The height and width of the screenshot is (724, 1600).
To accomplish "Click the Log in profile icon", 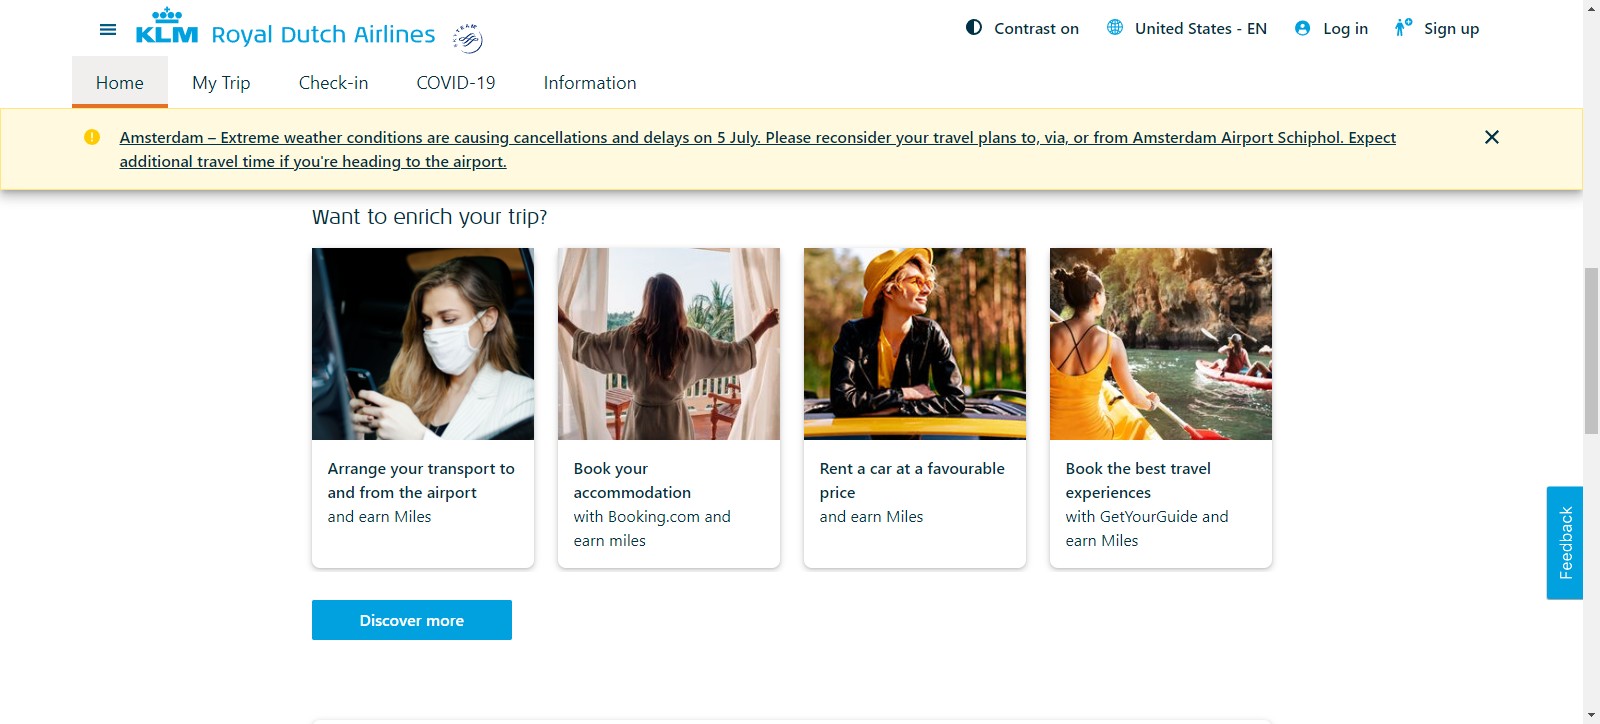I will pos(1302,28).
